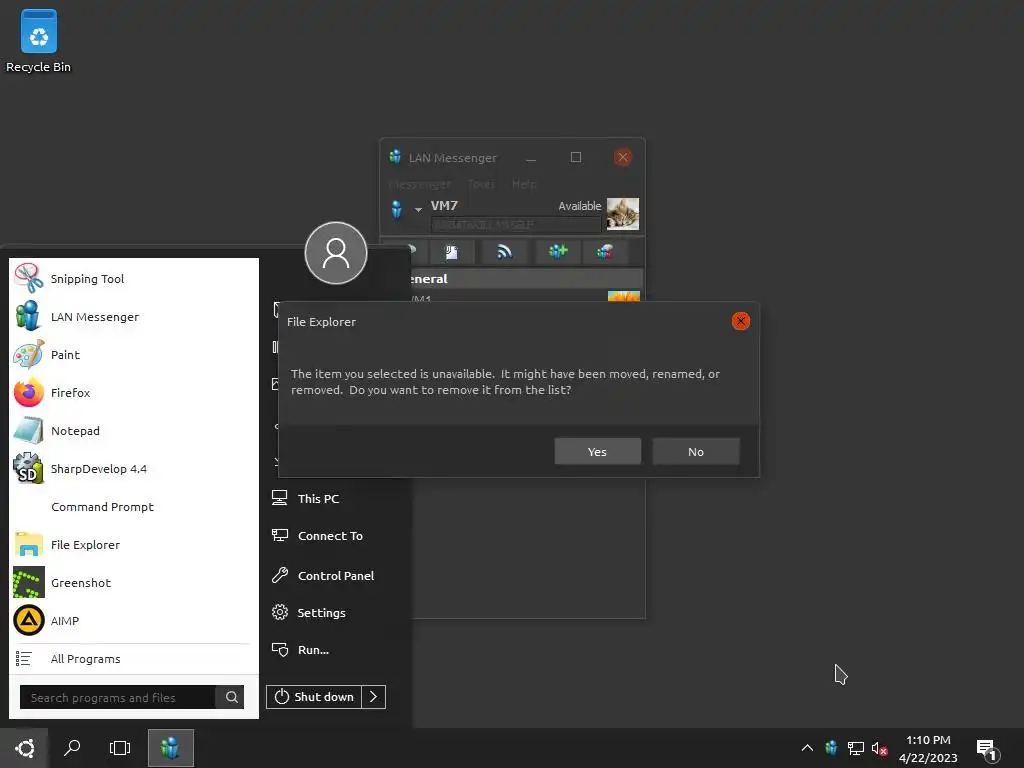Open Command Prompt from the Start menu
Viewport: 1024px width, 768px height.
tap(133, 507)
